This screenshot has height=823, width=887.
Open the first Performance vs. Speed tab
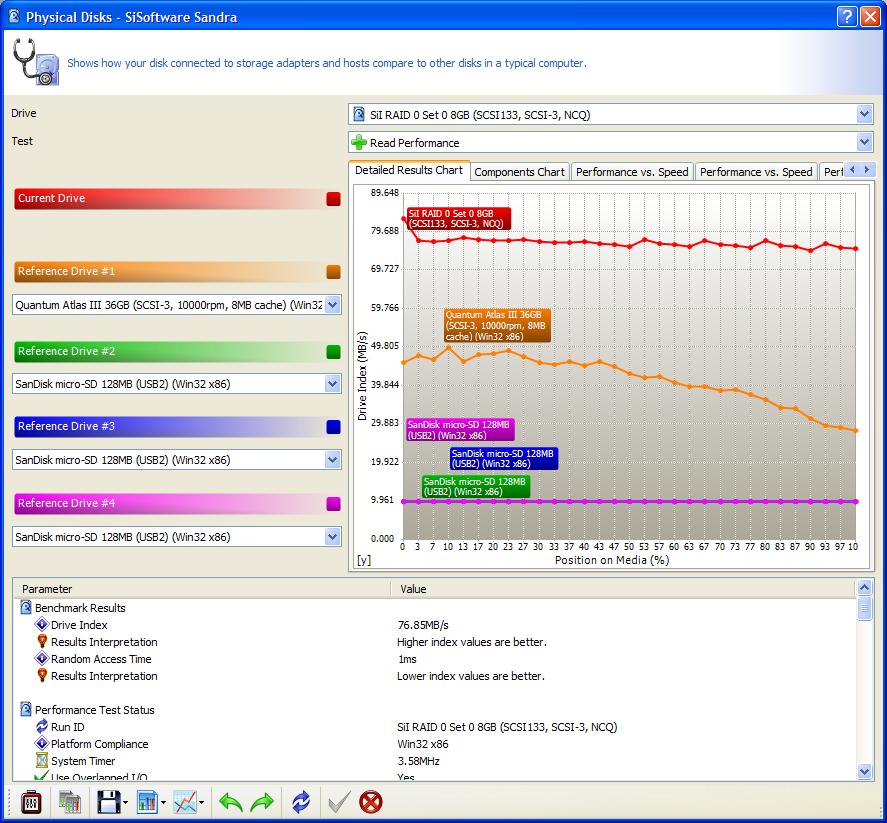tap(632, 172)
